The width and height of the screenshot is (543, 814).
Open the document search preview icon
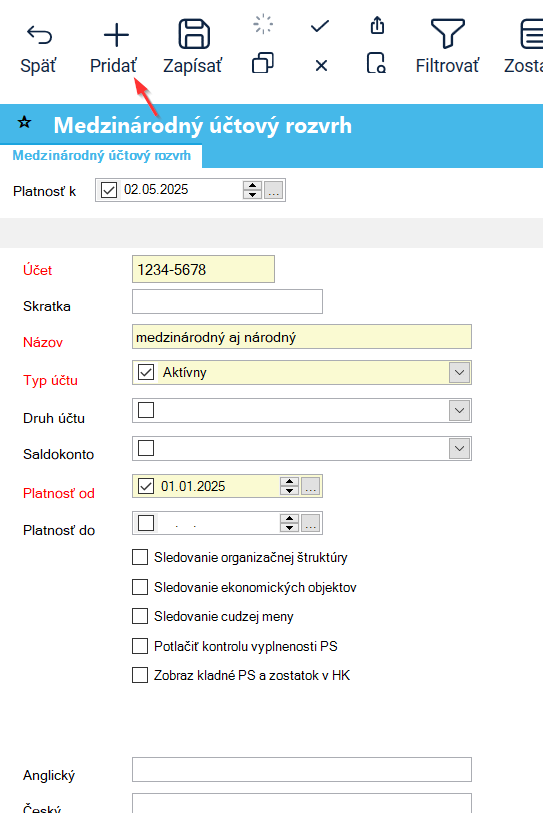pyautogui.click(x=376, y=63)
